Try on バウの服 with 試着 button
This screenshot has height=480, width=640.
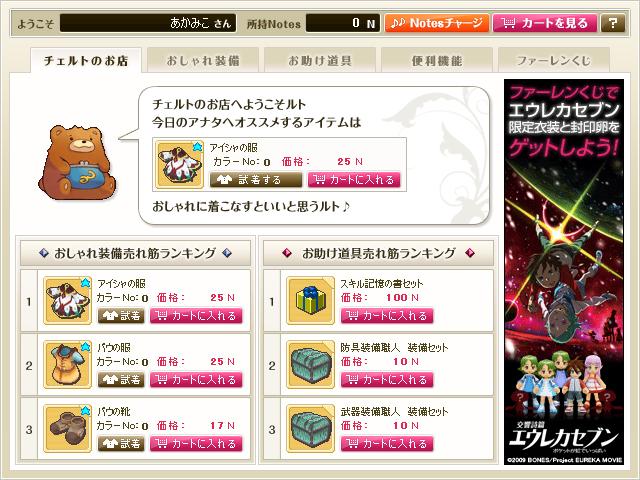click(x=121, y=380)
